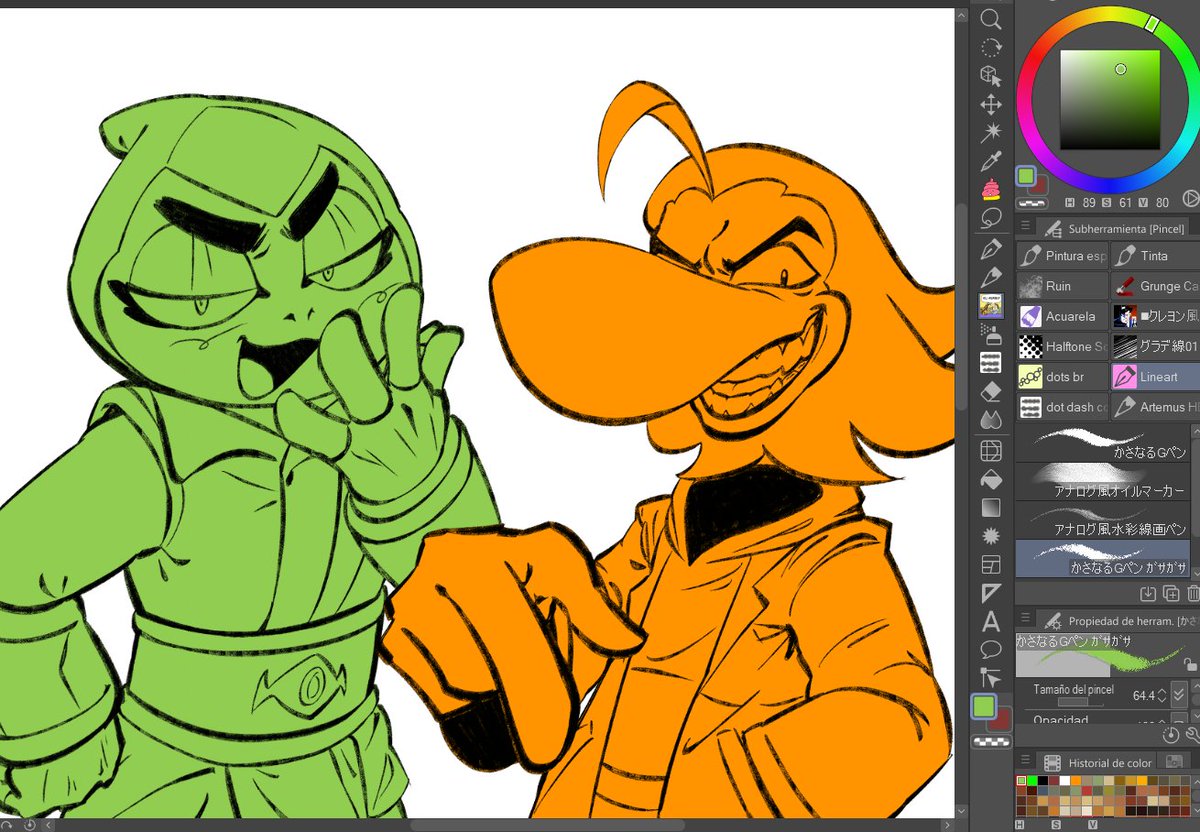Select the Move layer tool

(x=991, y=104)
